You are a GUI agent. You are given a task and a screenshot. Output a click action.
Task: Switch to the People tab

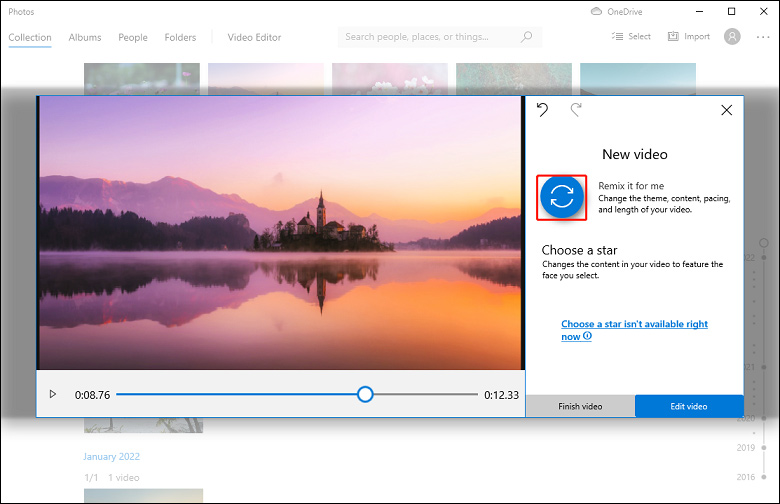coord(133,37)
